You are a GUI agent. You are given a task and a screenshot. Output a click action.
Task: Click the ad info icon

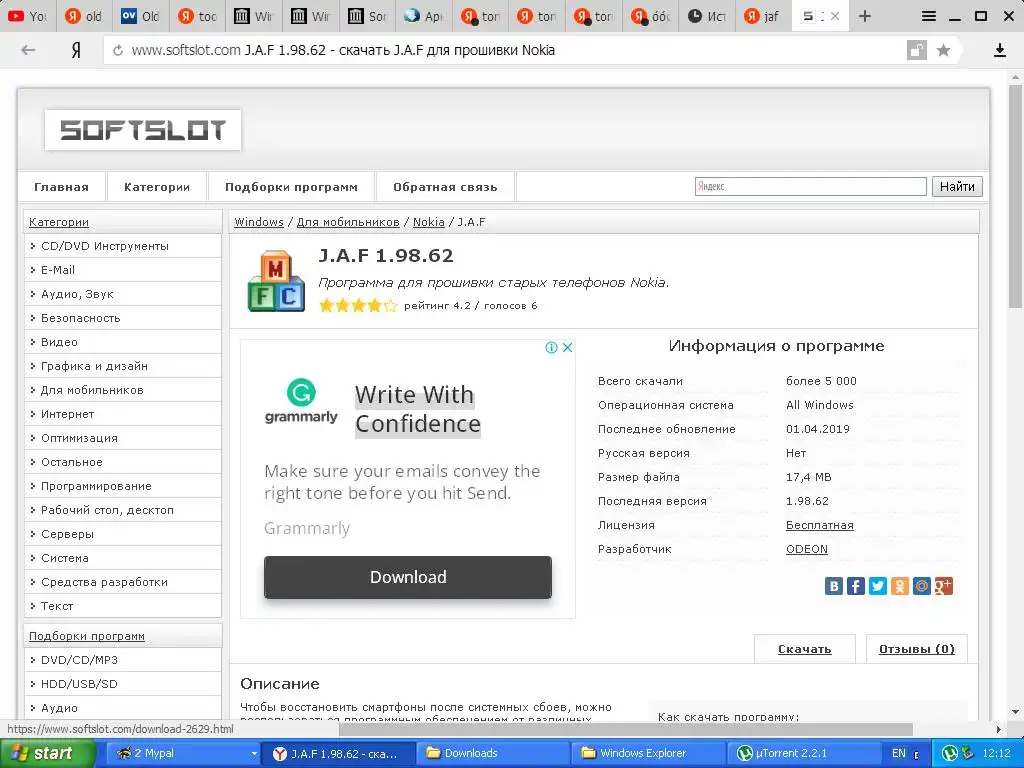pos(551,347)
